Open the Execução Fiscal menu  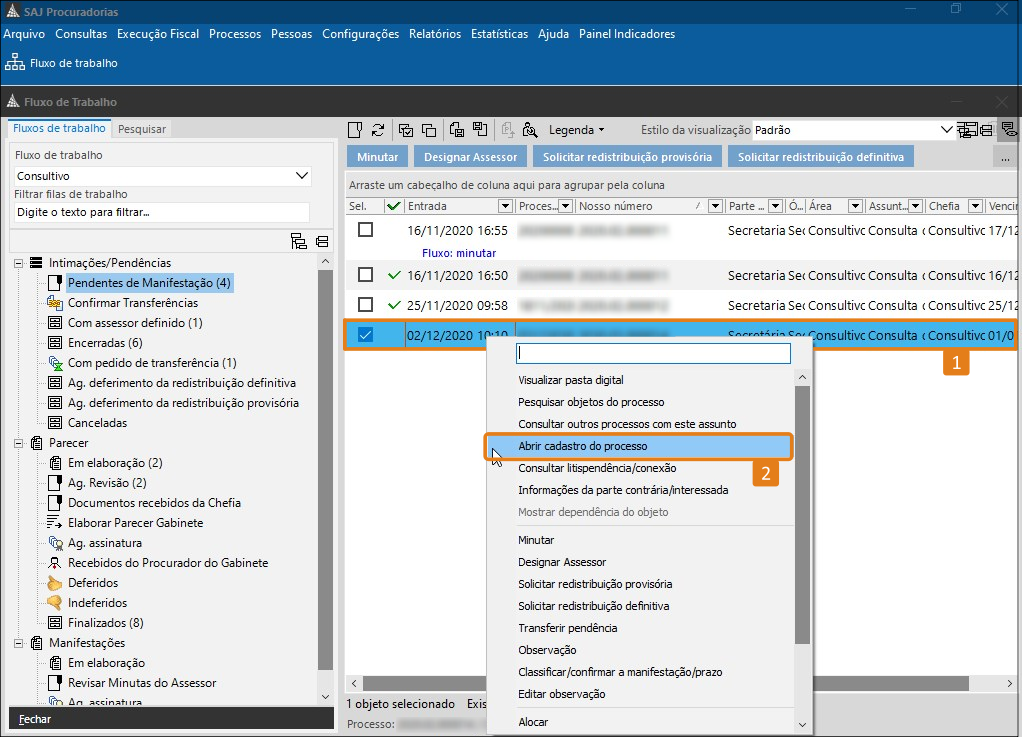(x=157, y=34)
